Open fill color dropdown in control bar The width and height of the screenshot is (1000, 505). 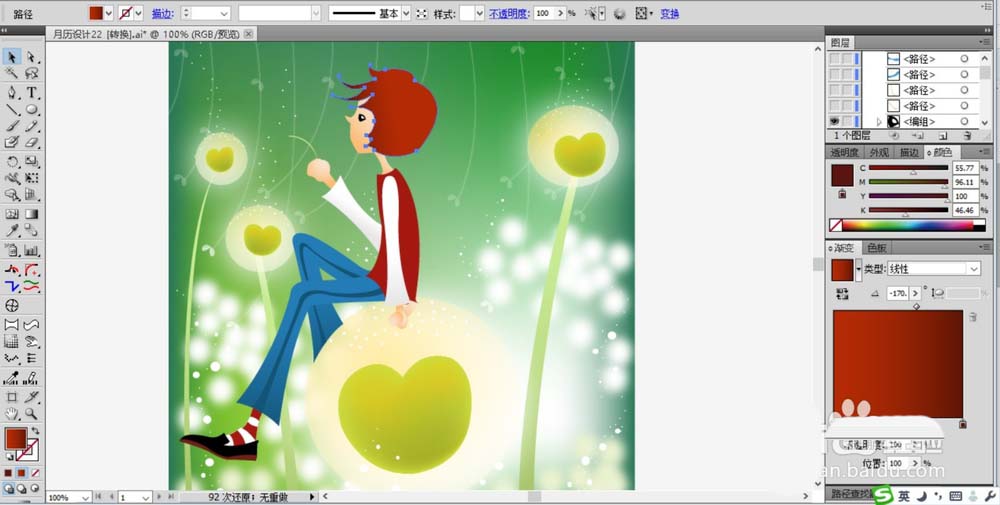(108, 13)
